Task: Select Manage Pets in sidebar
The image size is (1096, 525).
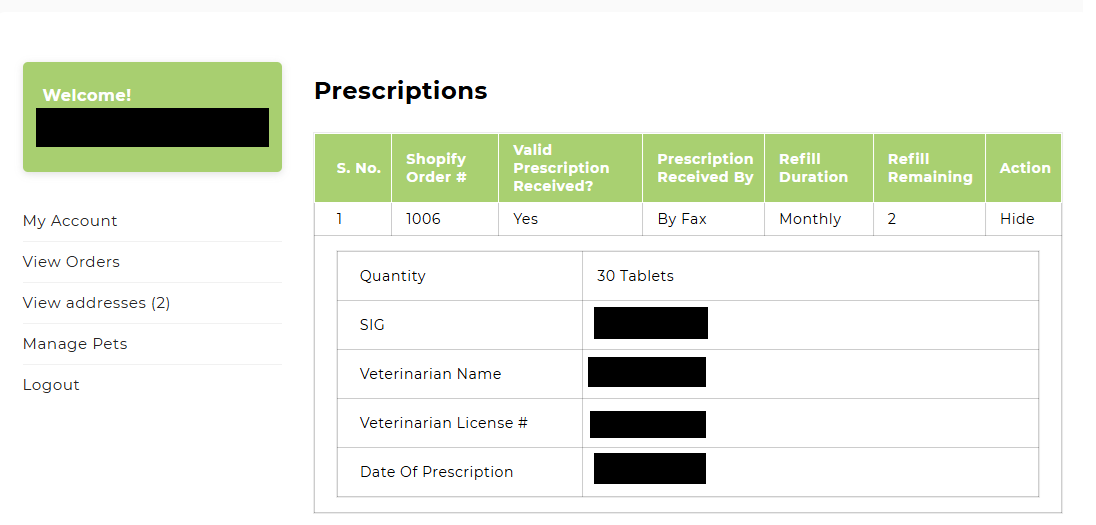Action: click(x=75, y=344)
